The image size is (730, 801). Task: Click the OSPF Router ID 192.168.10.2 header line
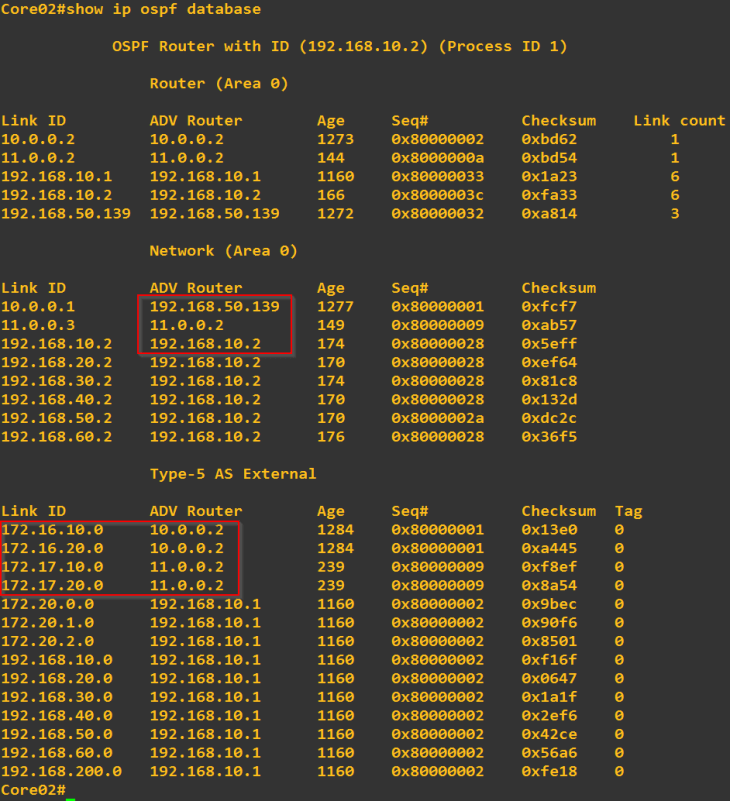pos(340,46)
